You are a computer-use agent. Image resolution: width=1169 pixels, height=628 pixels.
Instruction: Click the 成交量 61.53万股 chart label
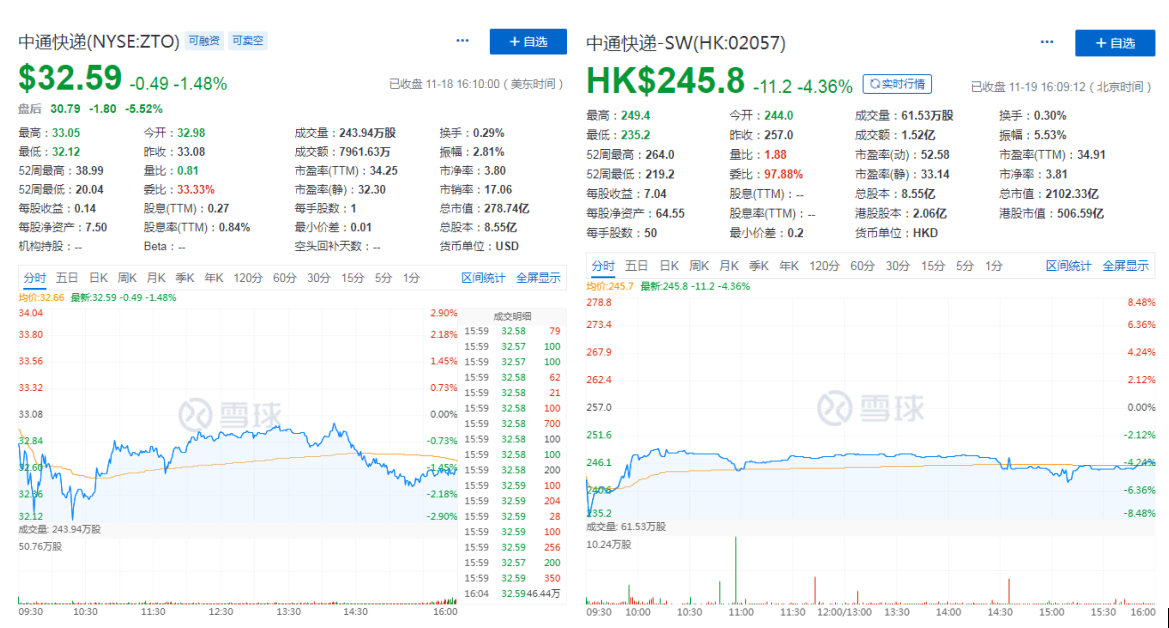tap(626, 526)
